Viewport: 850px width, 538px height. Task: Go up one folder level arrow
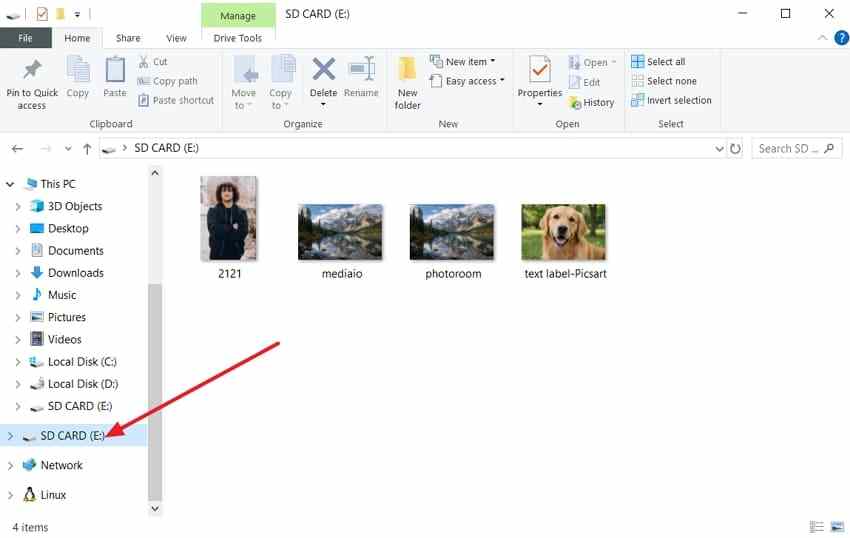click(87, 149)
